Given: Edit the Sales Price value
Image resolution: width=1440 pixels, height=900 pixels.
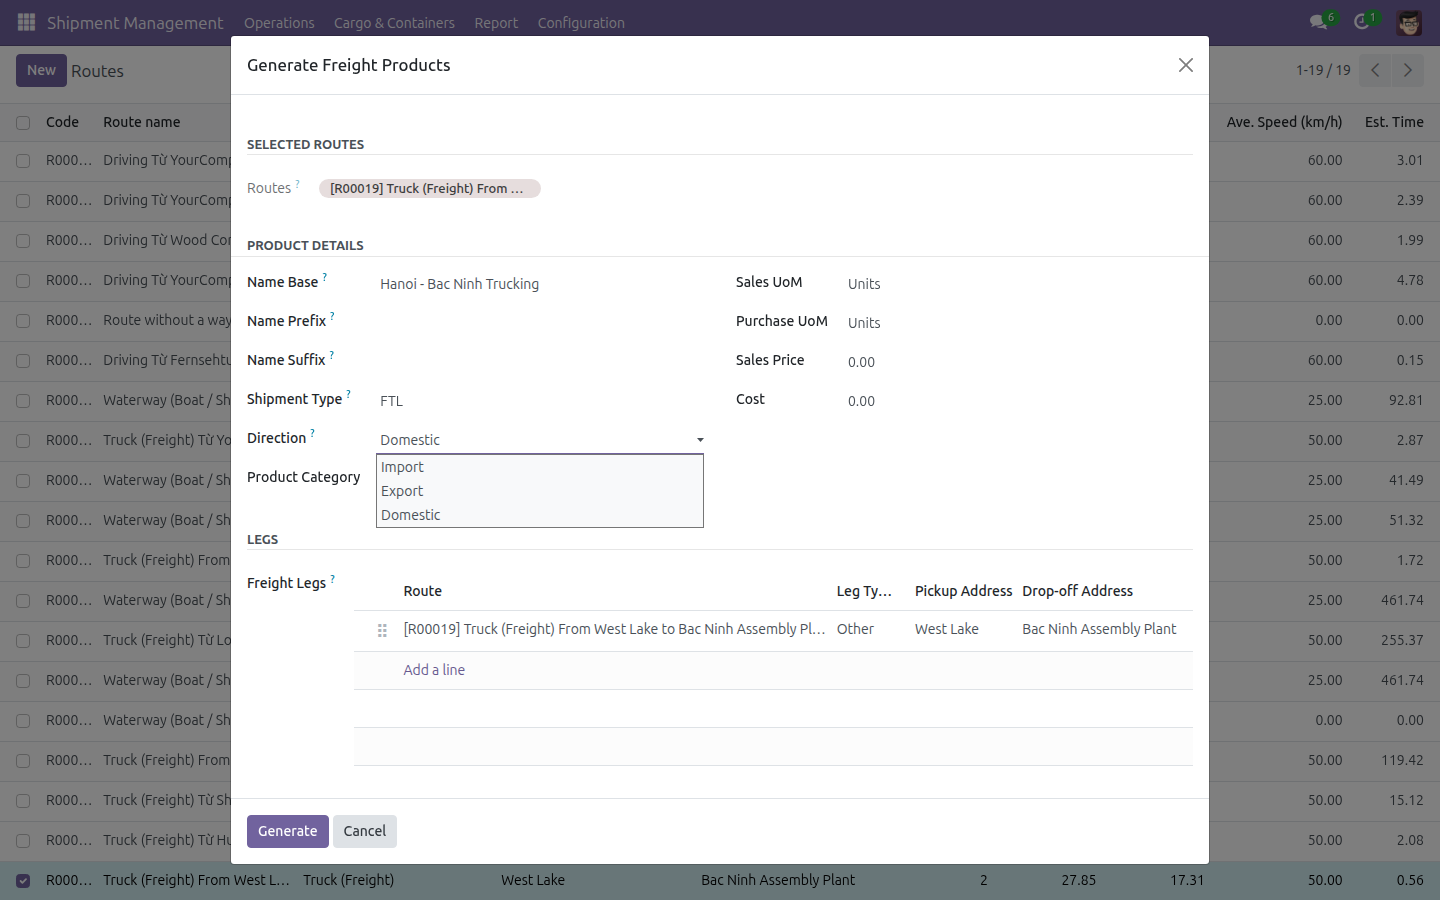Looking at the screenshot, I should [1018, 362].
